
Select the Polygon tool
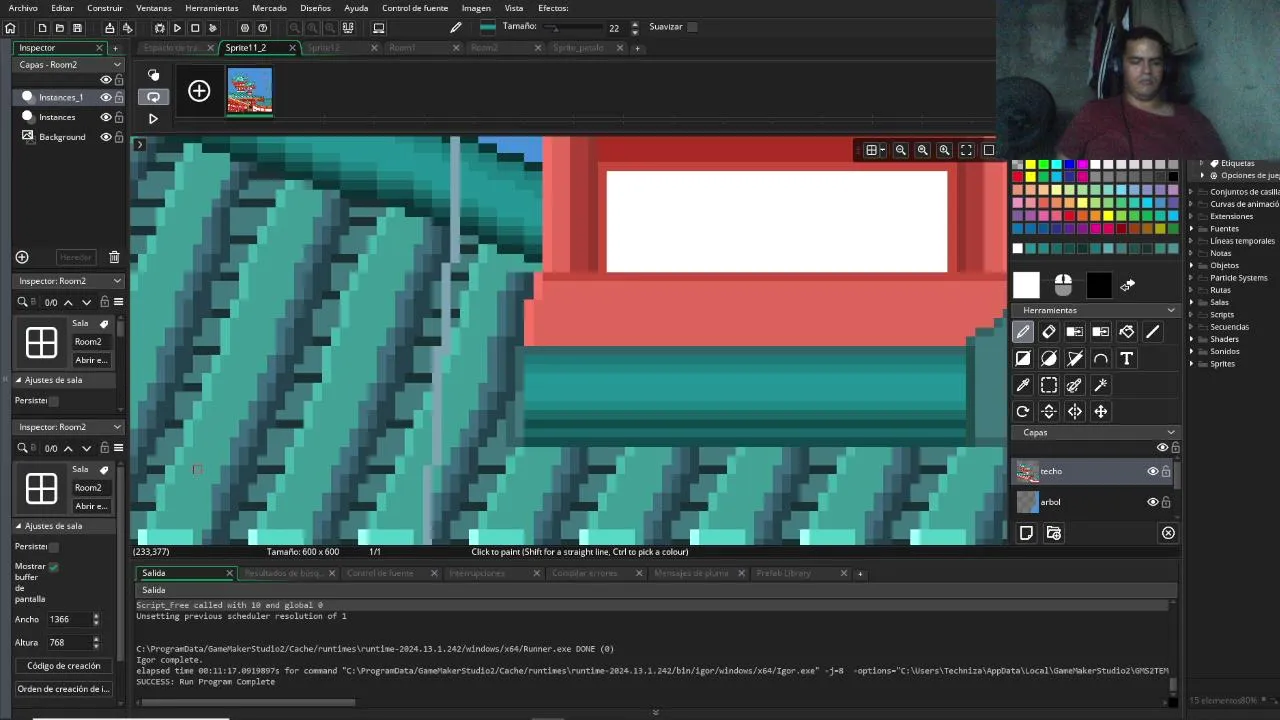(1074, 358)
